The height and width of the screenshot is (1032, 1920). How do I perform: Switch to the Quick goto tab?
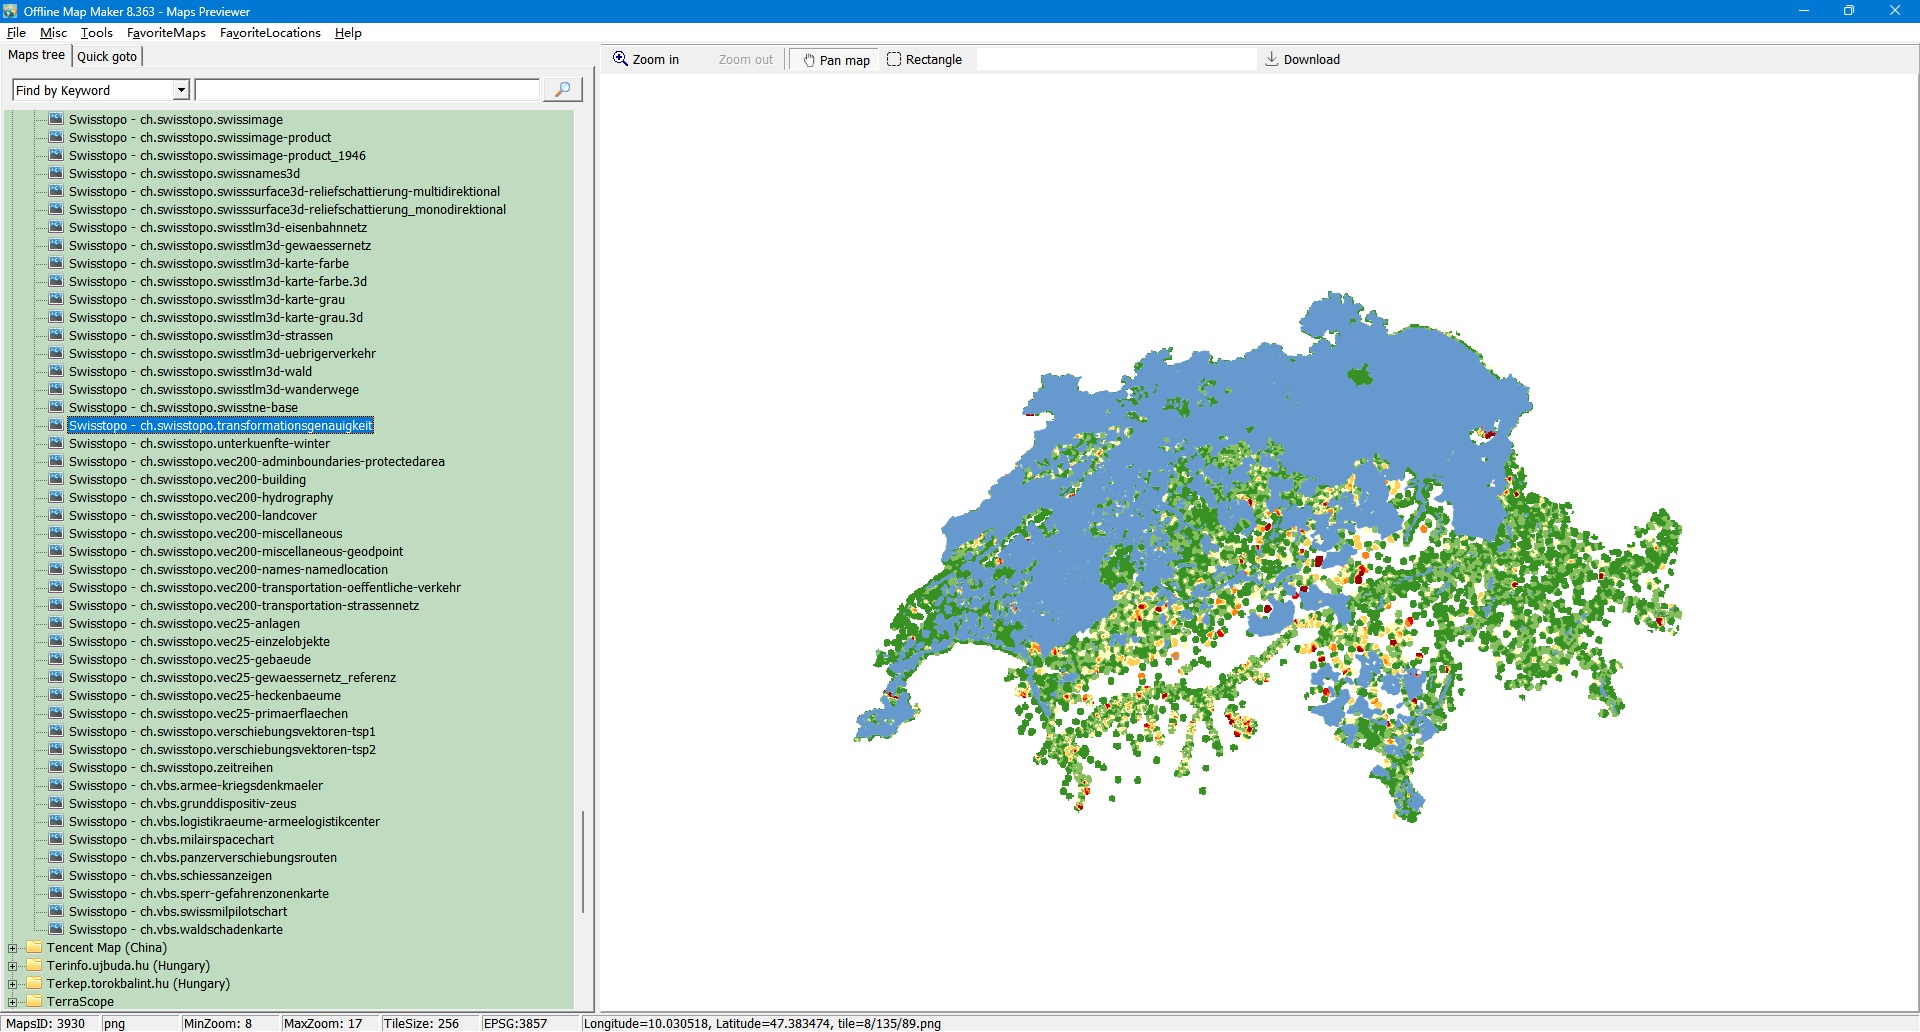click(x=107, y=56)
